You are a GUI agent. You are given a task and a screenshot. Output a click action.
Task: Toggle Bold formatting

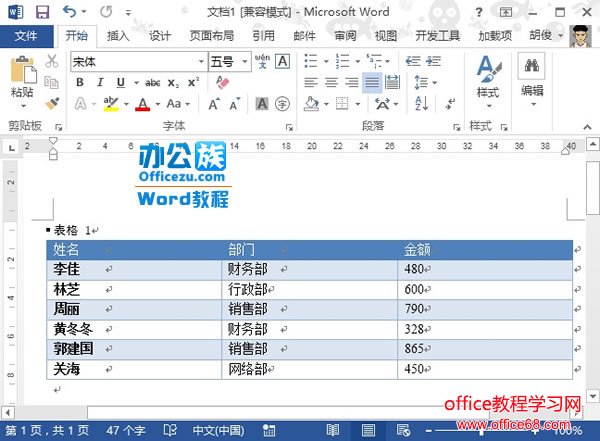pyautogui.click(x=80, y=82)
